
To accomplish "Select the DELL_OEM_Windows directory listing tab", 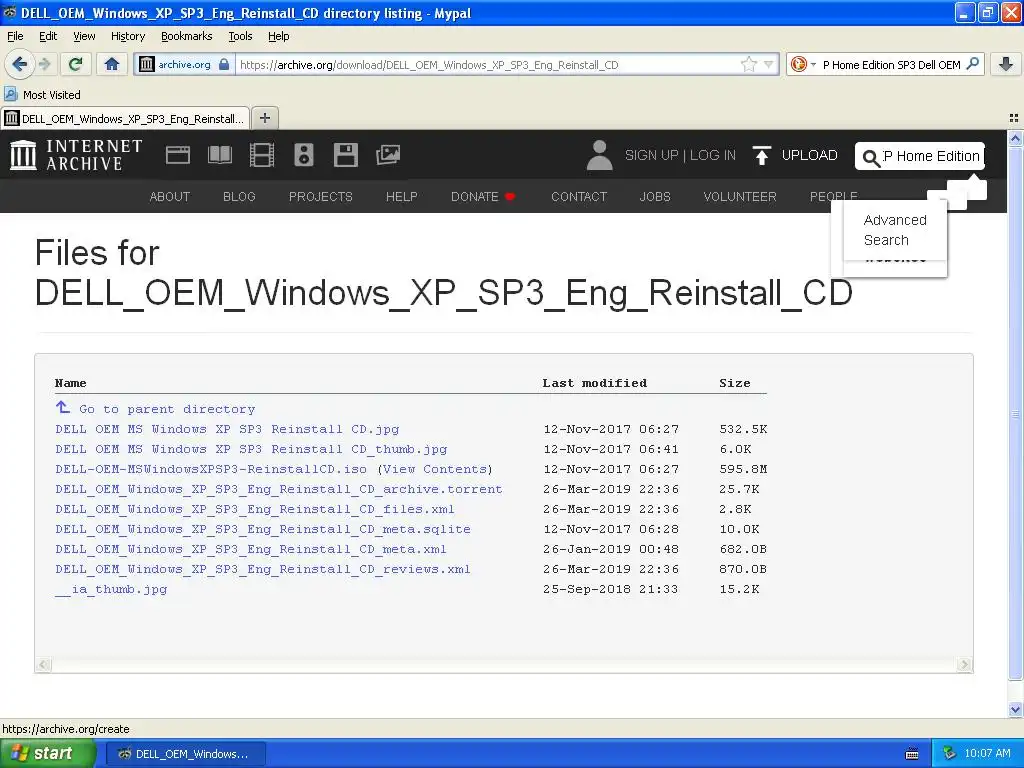I will [125, 118].
